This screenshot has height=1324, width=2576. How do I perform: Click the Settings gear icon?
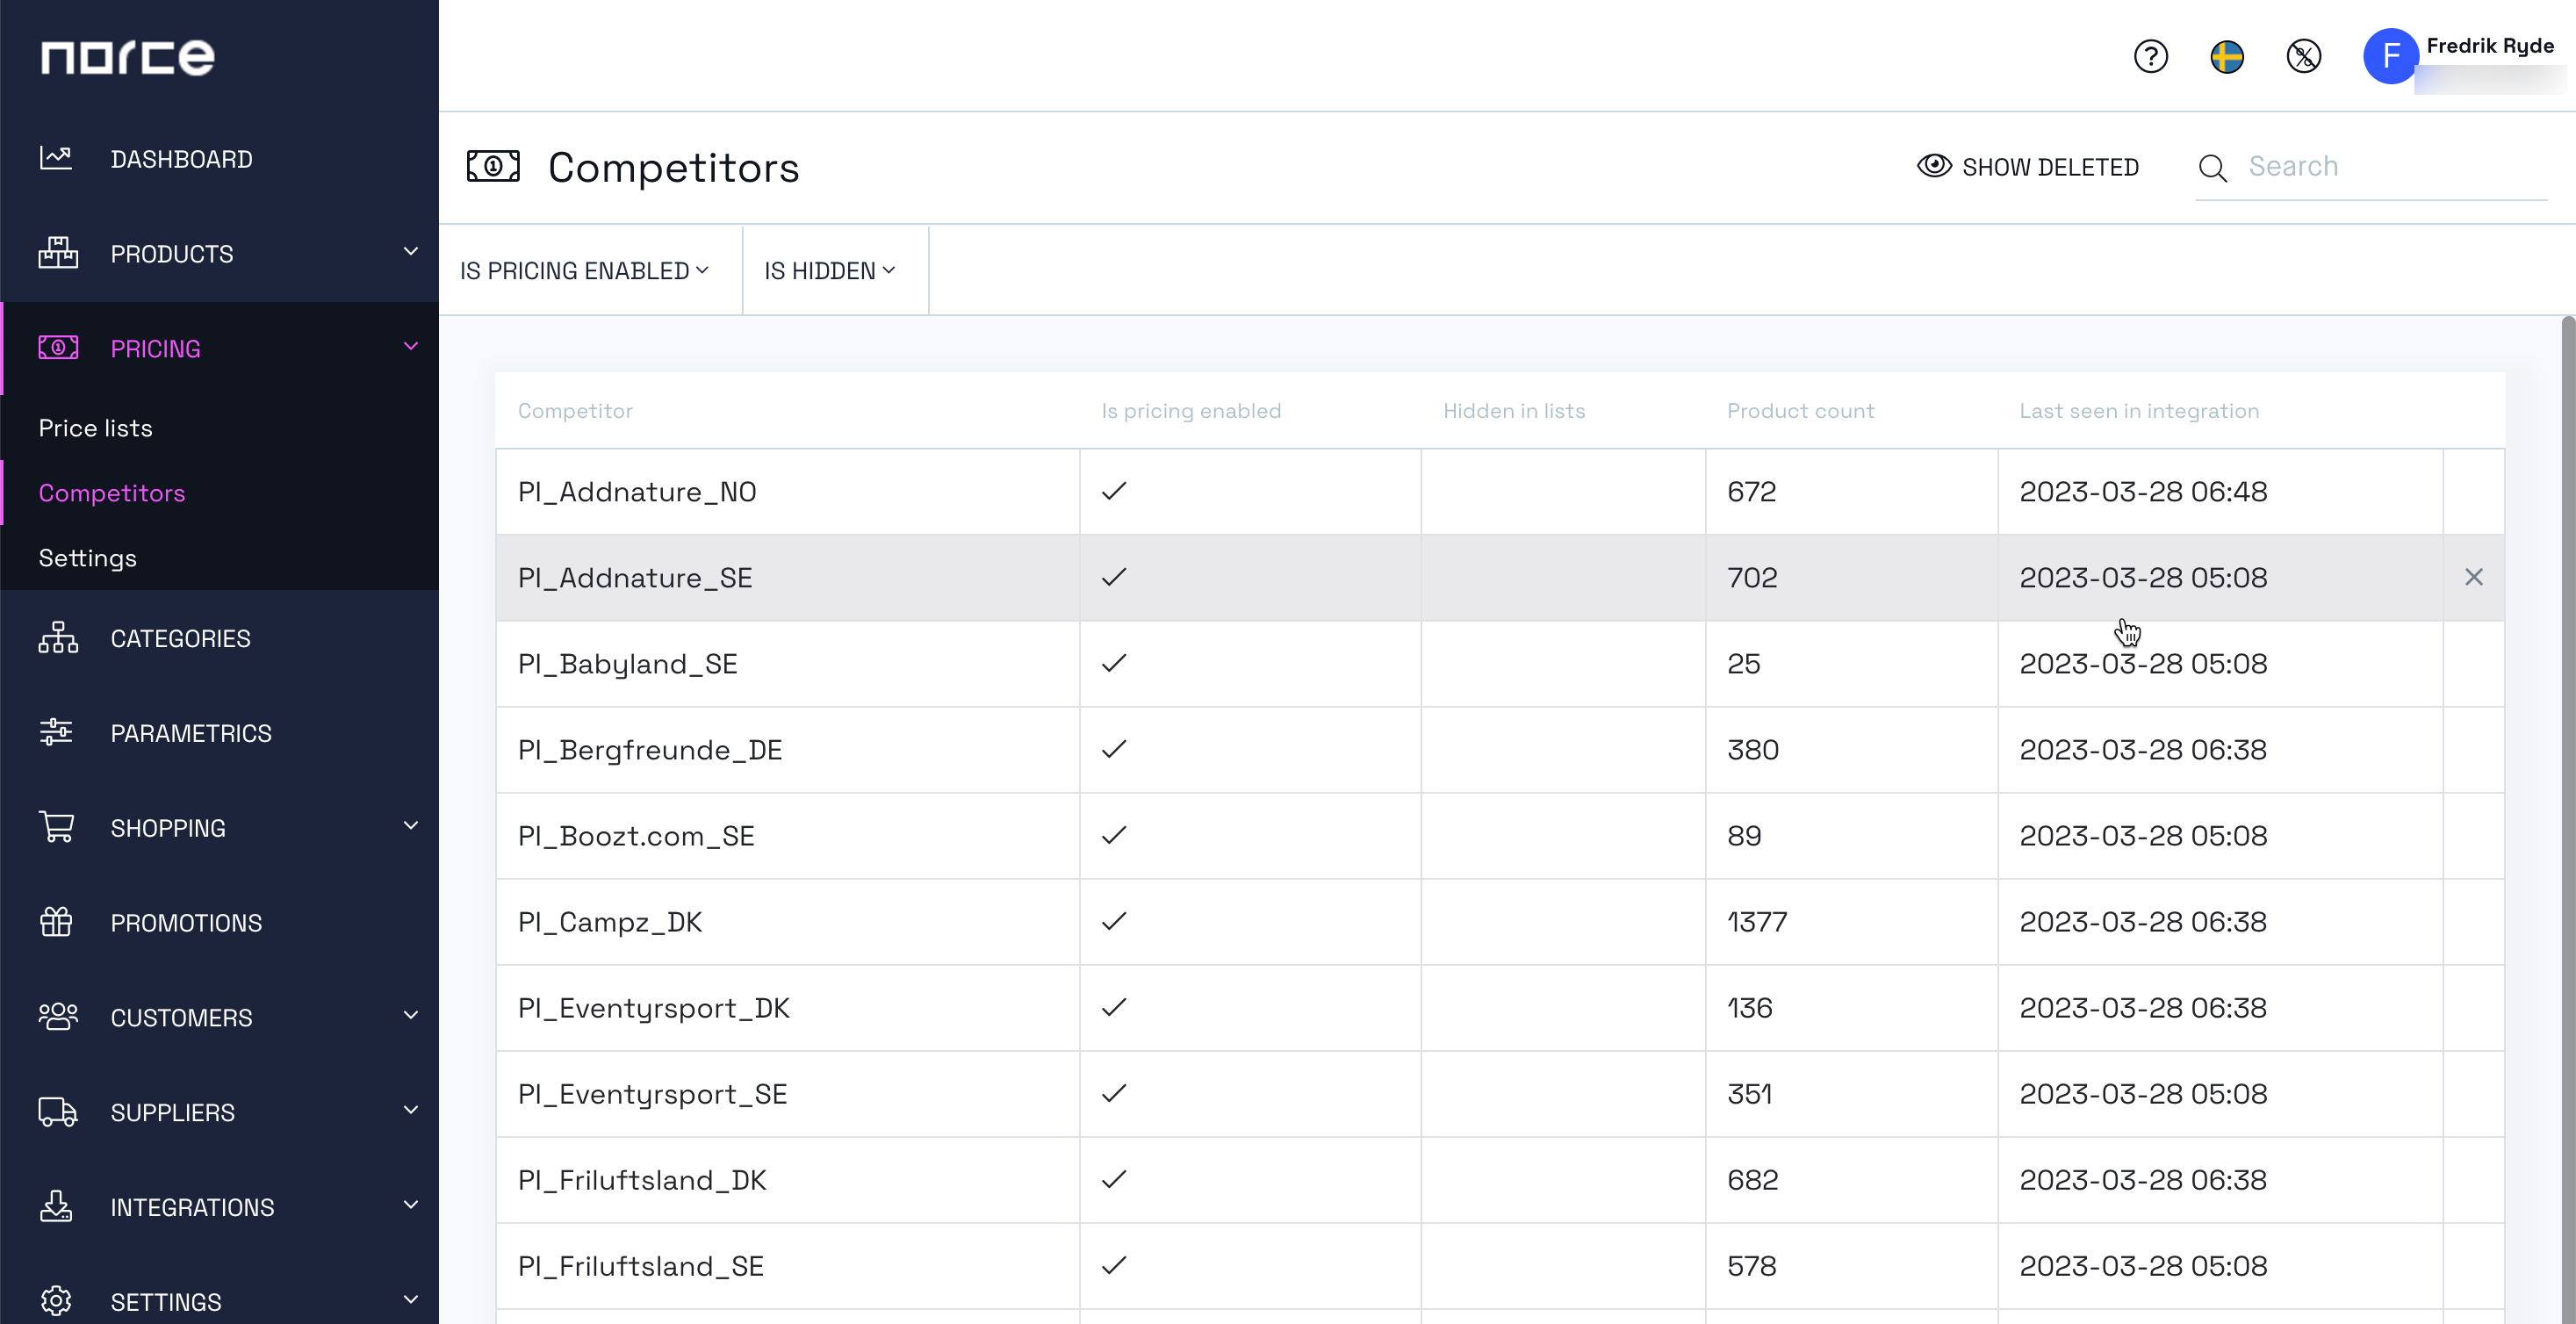pyautogui.click(x=56, y=1301)
